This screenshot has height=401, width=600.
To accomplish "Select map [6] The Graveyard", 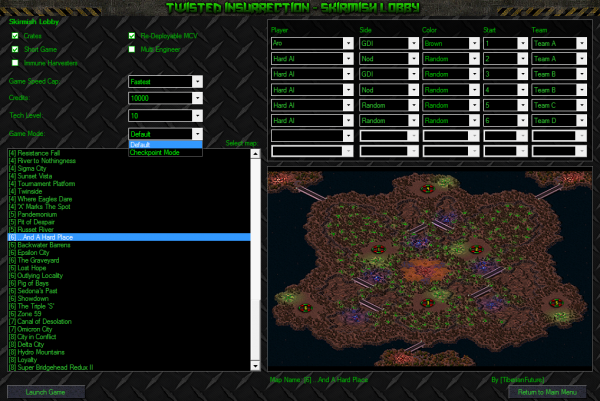I will point(129,260).
